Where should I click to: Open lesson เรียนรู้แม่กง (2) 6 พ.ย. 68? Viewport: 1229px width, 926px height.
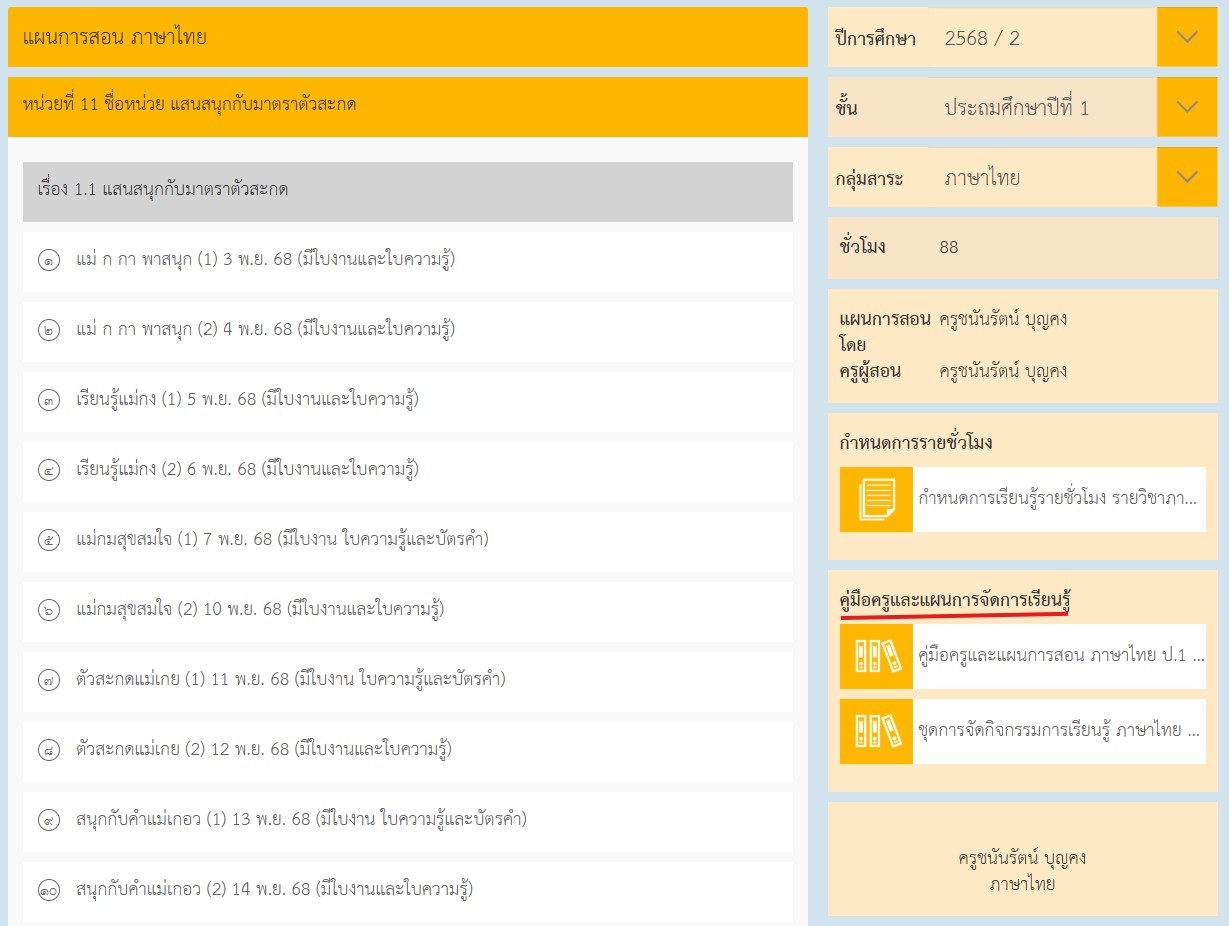247,470
